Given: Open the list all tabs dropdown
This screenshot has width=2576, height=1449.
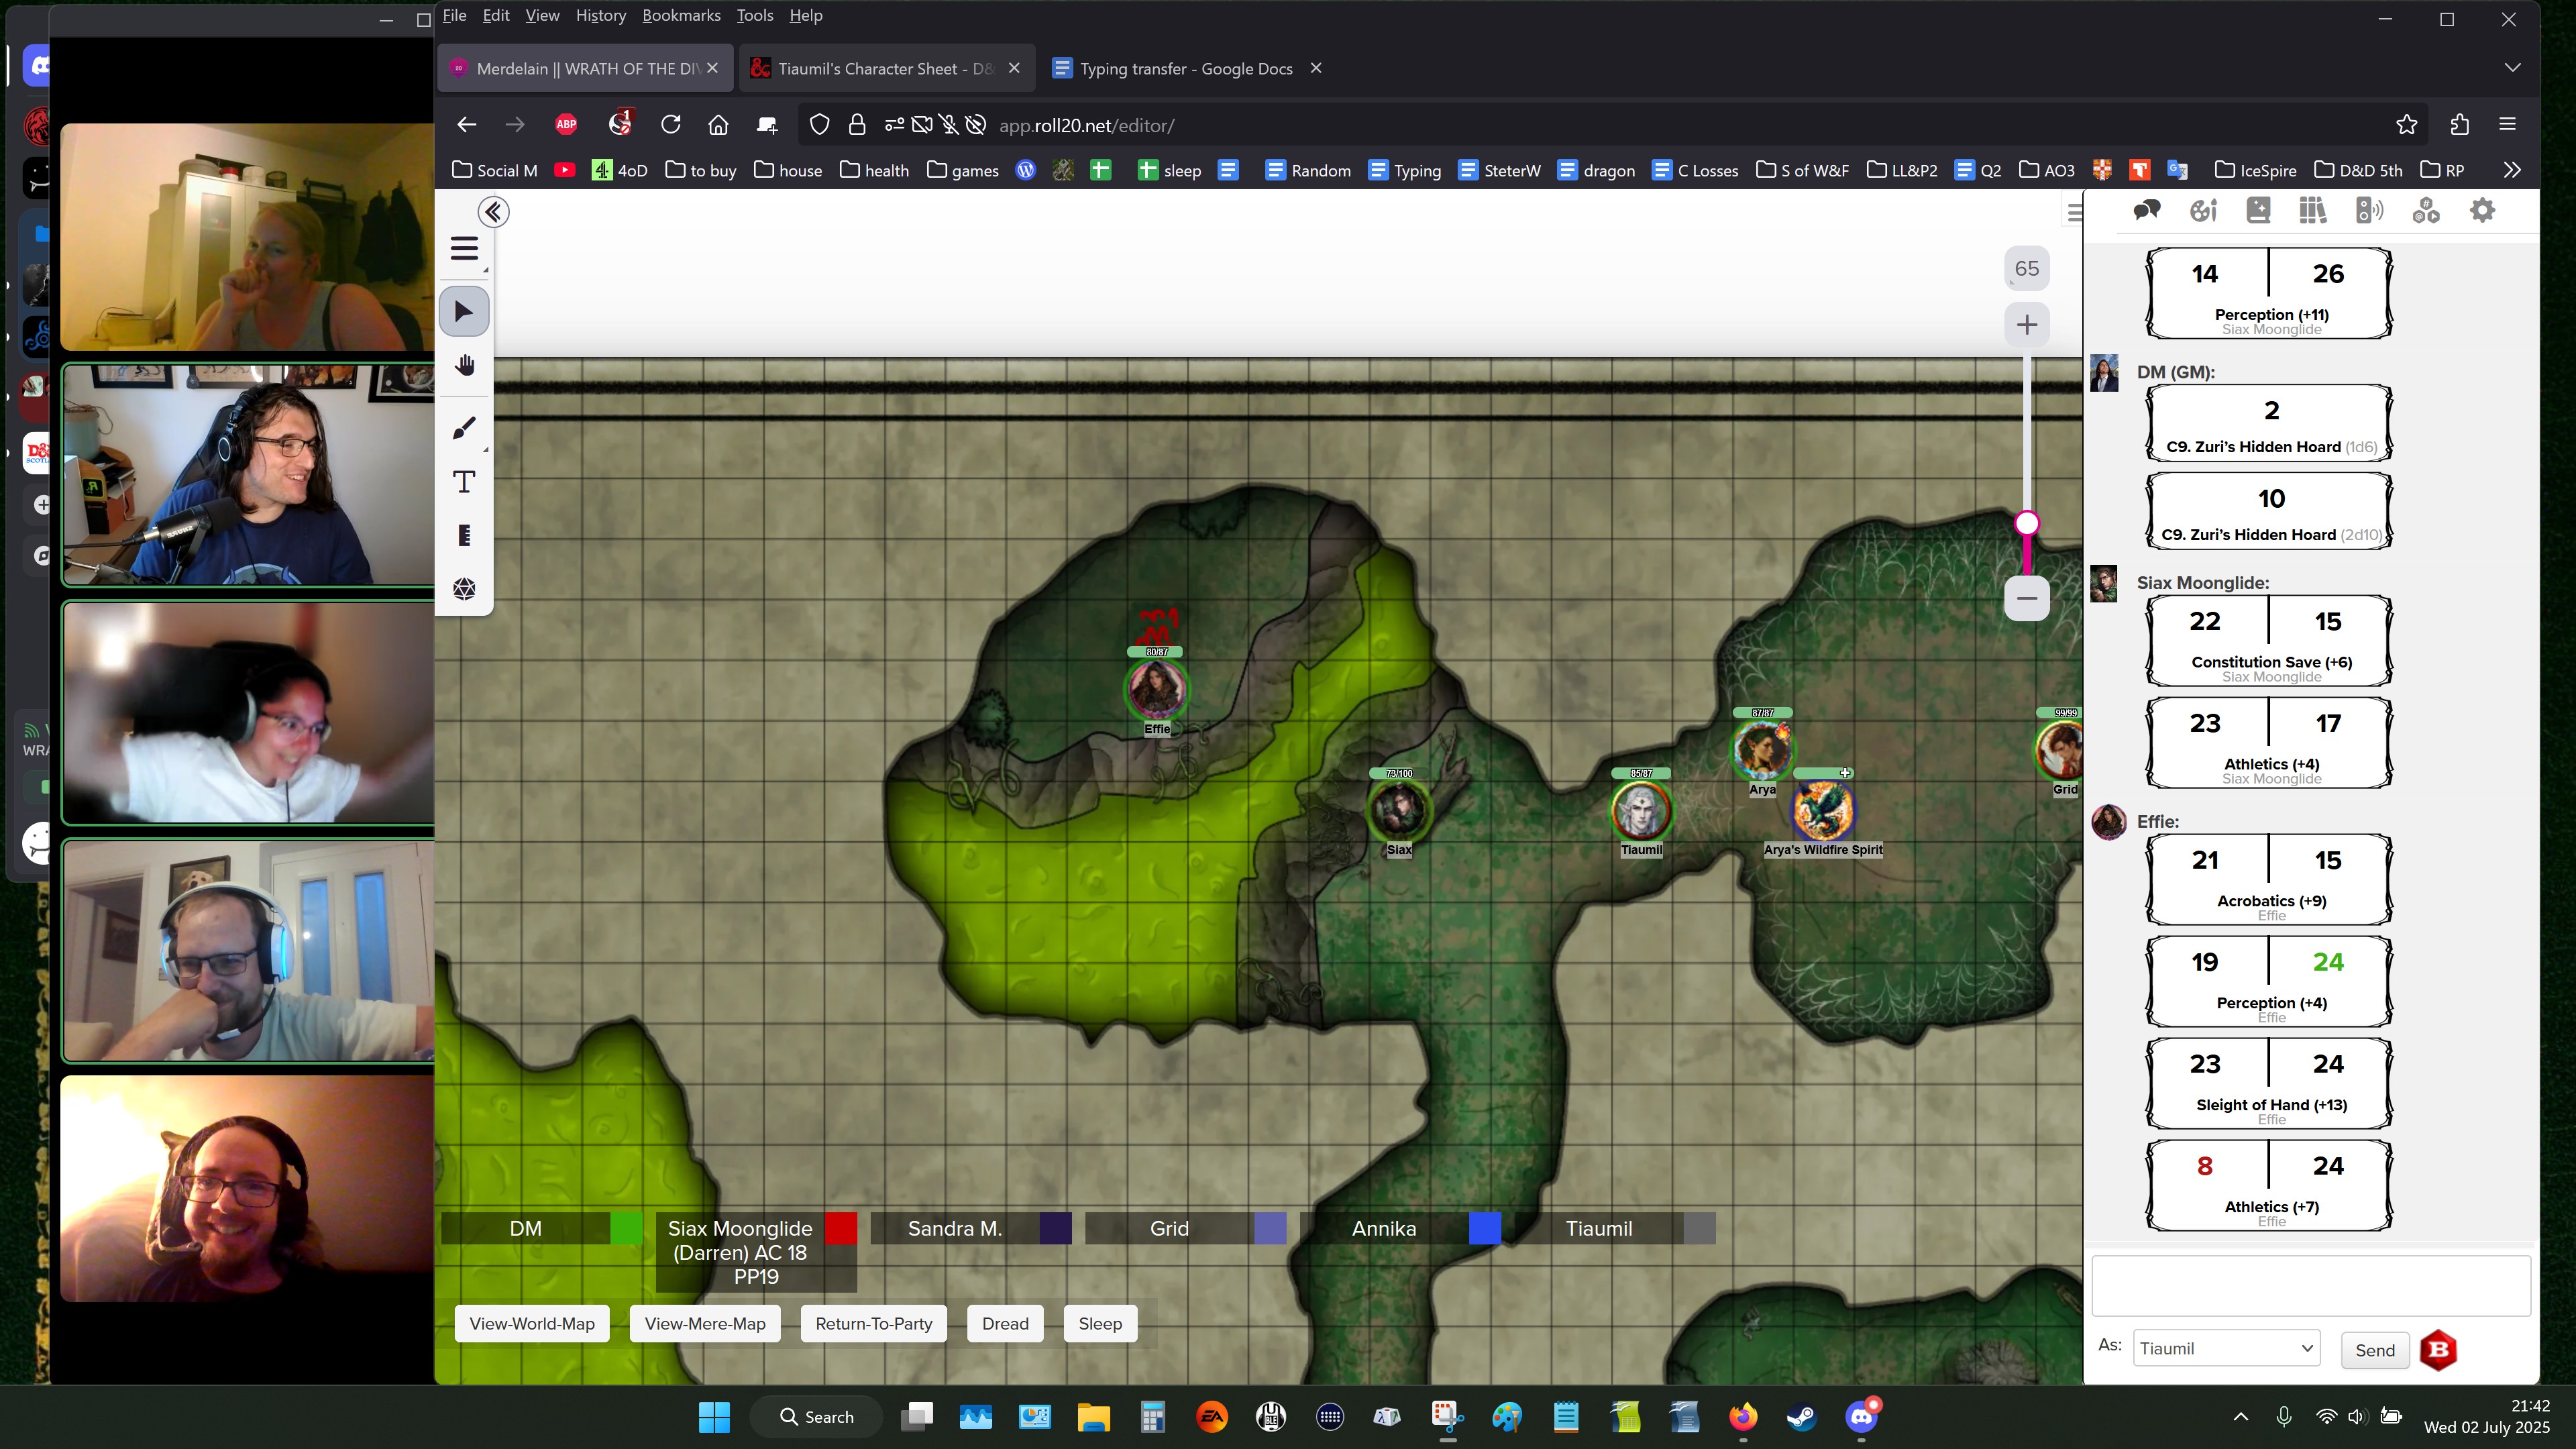Looking at the screenshot, I should tap(2512, 68).
